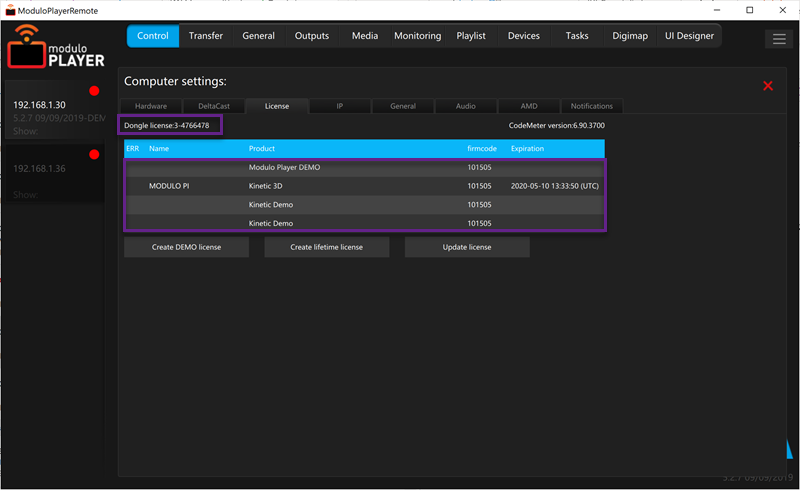Screen dimensions: 800x490
Task: Click the Modulo Player logo
Action: coord(56,45)
